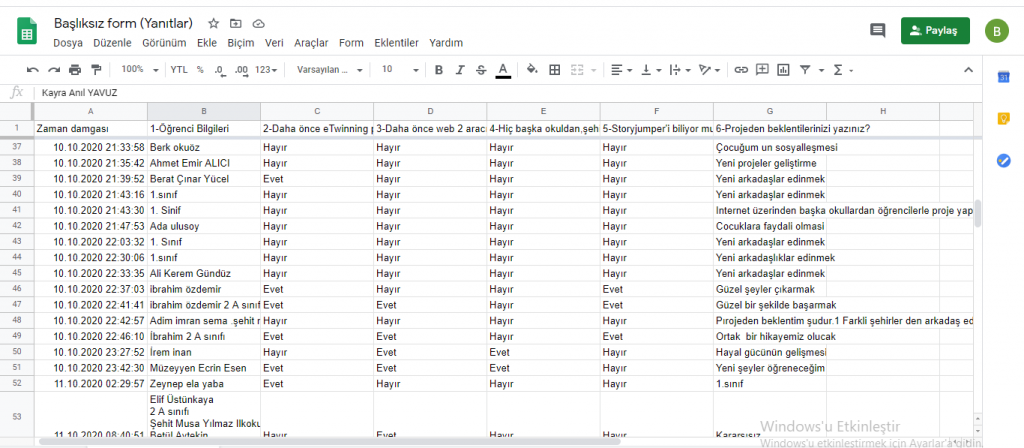Insert a chart from the toolbar
The height and width of the screenshot is (448, 1024).
[784, 70]
